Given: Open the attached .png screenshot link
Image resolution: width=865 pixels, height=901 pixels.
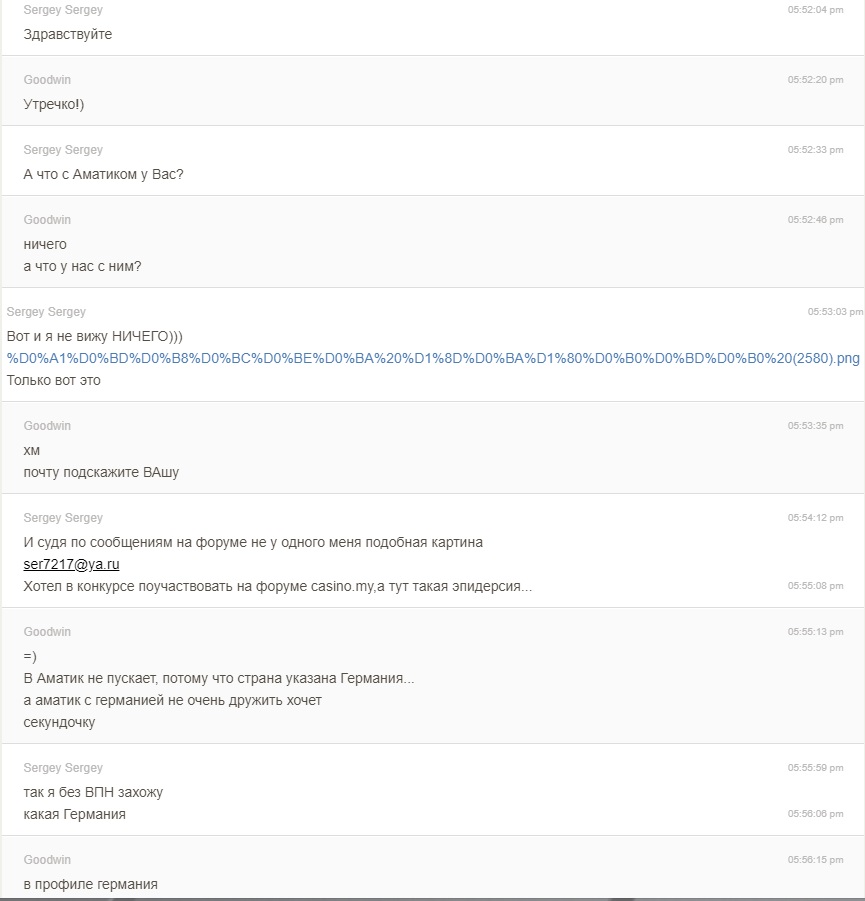Looking at the screenshot, I should pos(432,358).
